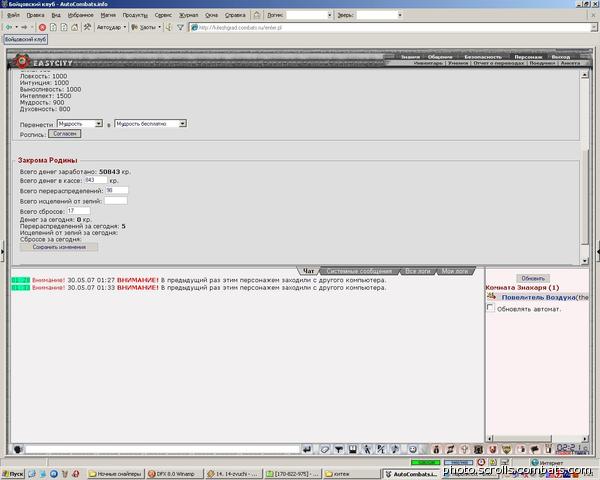Viewport: 600px width, 480px height.
Task: Click the Всего денег в кассе input field
Action: click(x=96, y=180)
